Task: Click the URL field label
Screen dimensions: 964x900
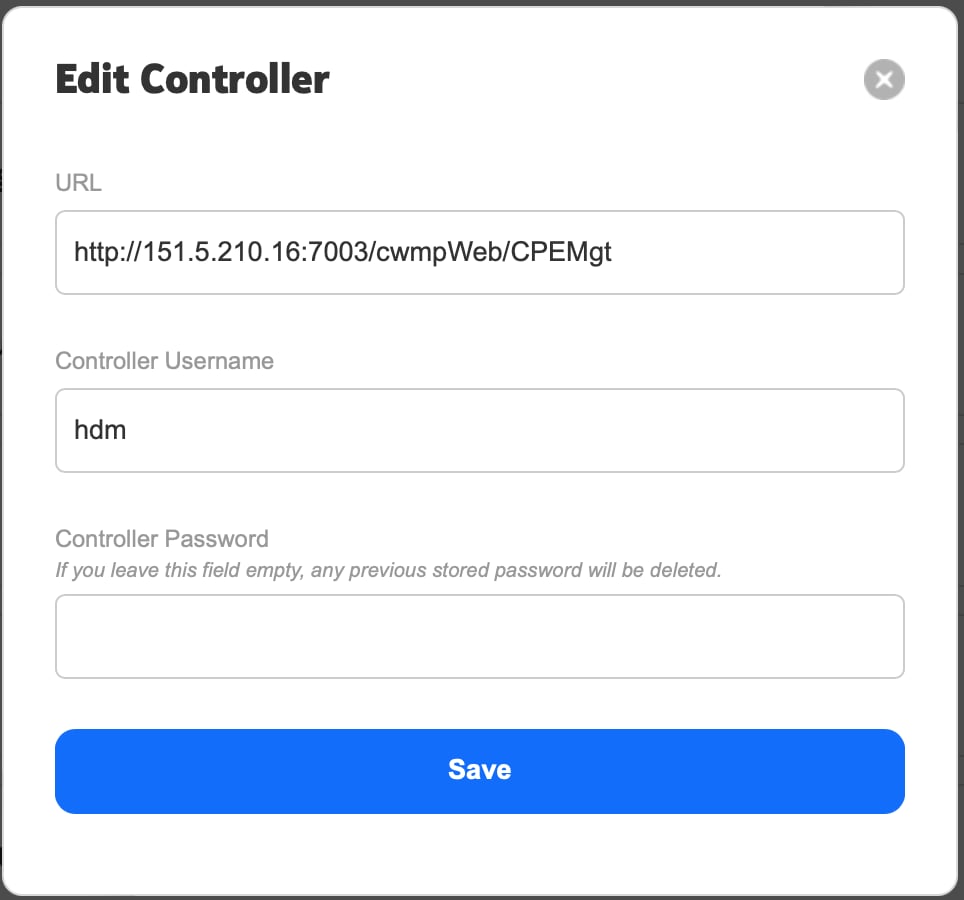Action: 78,183
